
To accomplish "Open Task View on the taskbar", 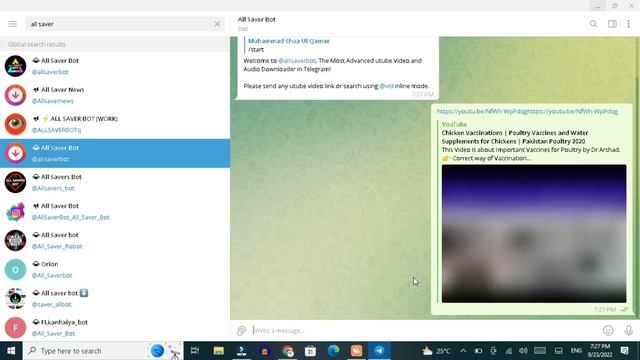I will click(x=195, y=351).
